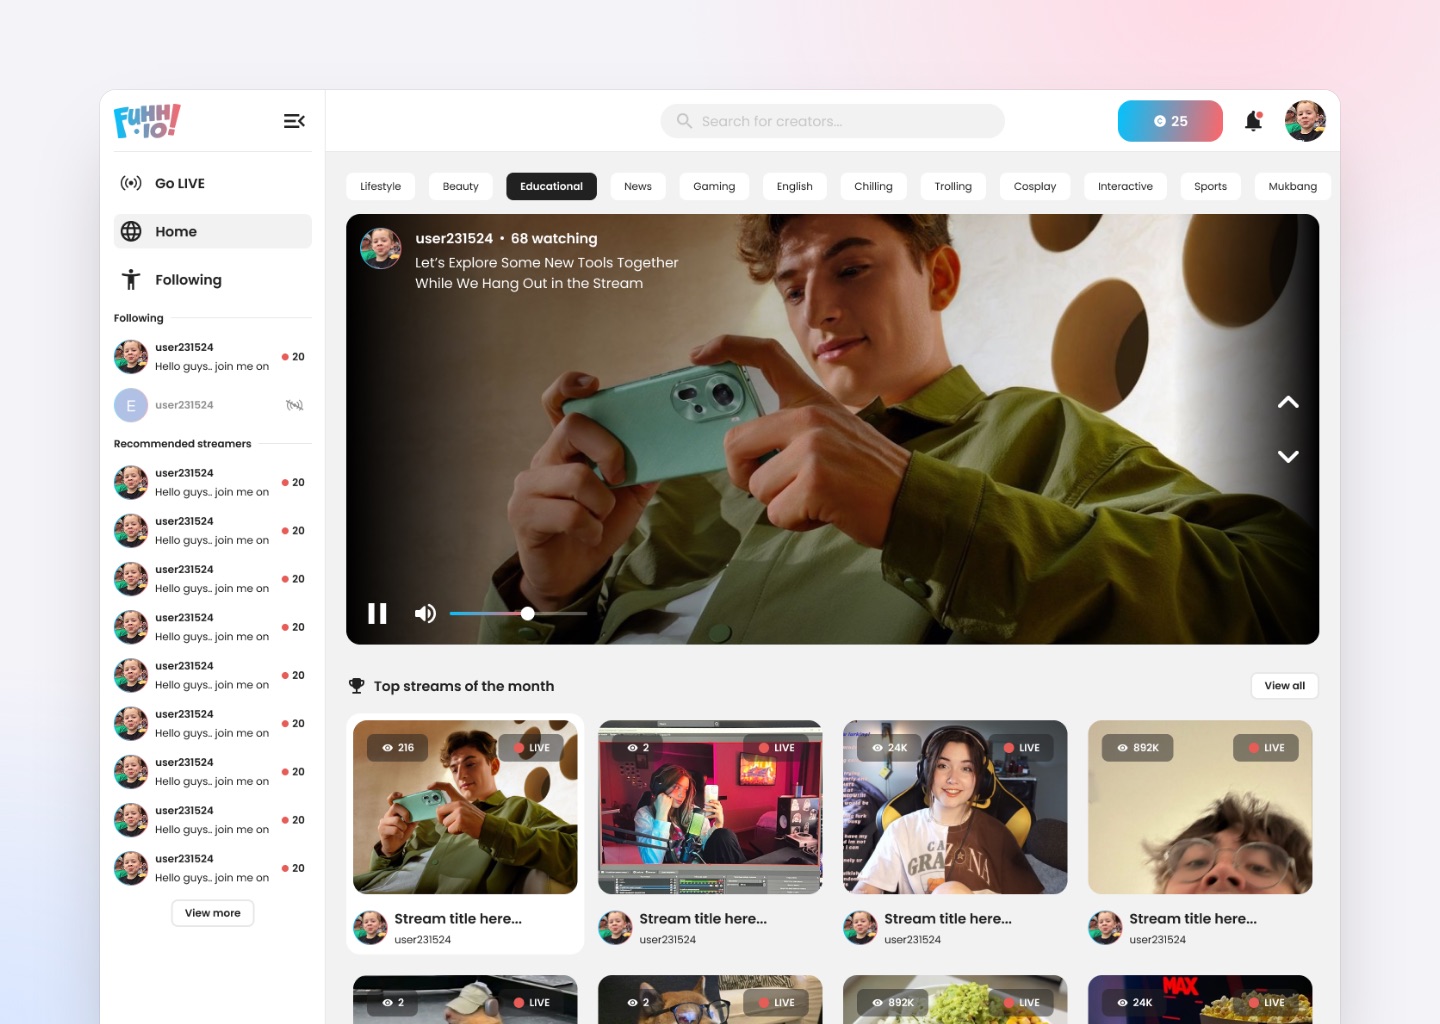This screenshot has height=1024, width=1440.
Task: Click the avatar under the 216 stream card
Action: tap(370, 927)
